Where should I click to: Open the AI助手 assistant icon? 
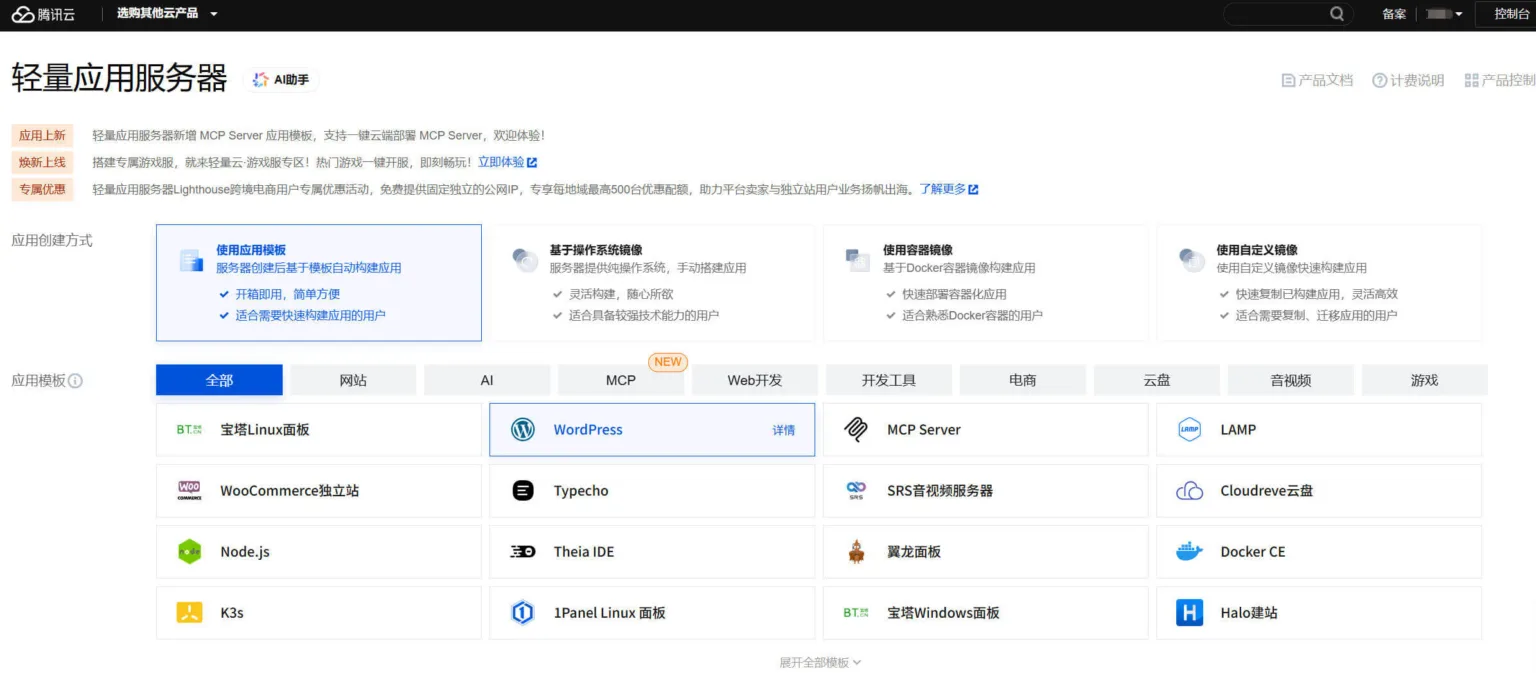[x=261, y=80]
